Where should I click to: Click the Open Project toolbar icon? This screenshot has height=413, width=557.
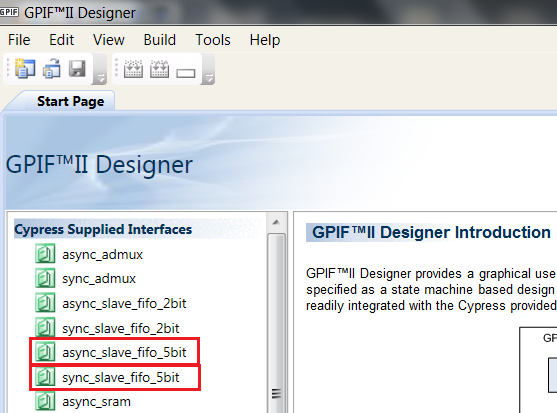click(52, 68)
